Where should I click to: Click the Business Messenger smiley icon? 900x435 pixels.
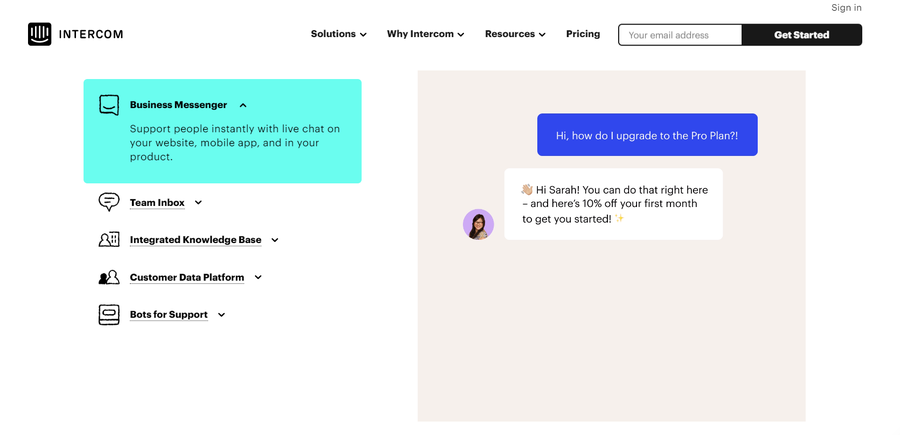[109, 105]
